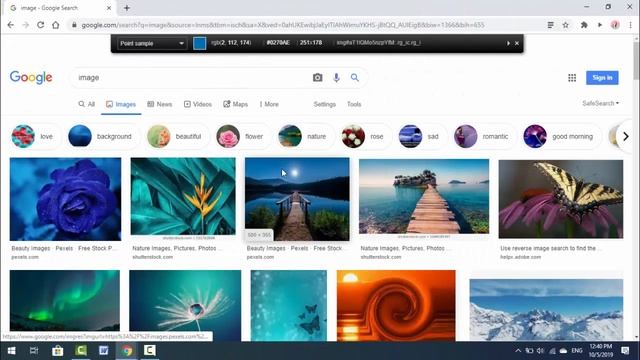Open the Maps tab
The height and width of the screenshot is (360, 640).
click(x=236, y=104)
